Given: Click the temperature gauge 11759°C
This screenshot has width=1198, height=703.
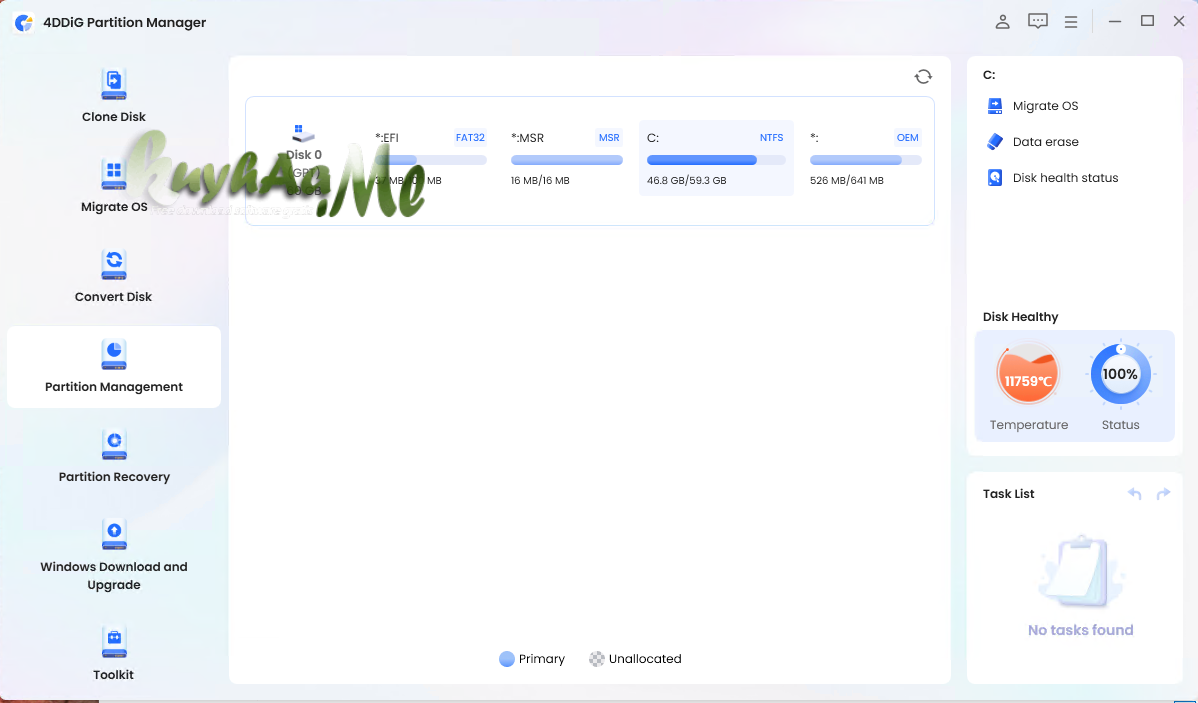Looking at the screenshot, I should point(1028,375).
